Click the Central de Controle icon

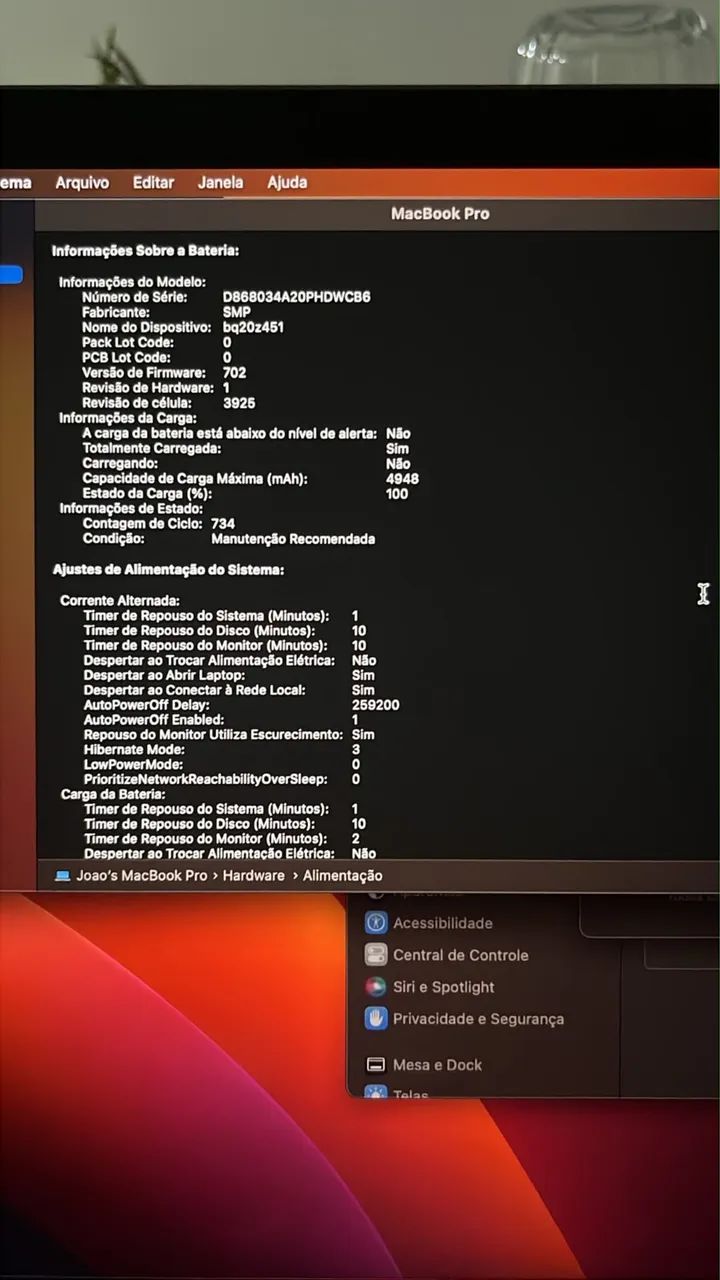click(376, 955)
